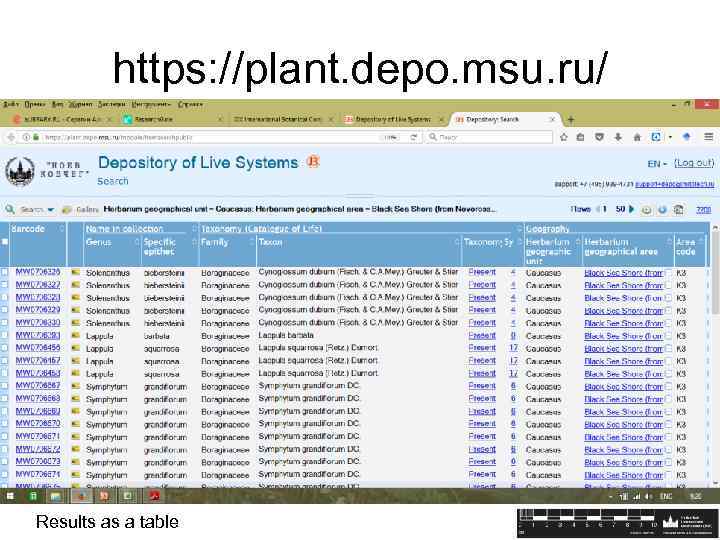Open the Gallery view button

click(81, 210)
